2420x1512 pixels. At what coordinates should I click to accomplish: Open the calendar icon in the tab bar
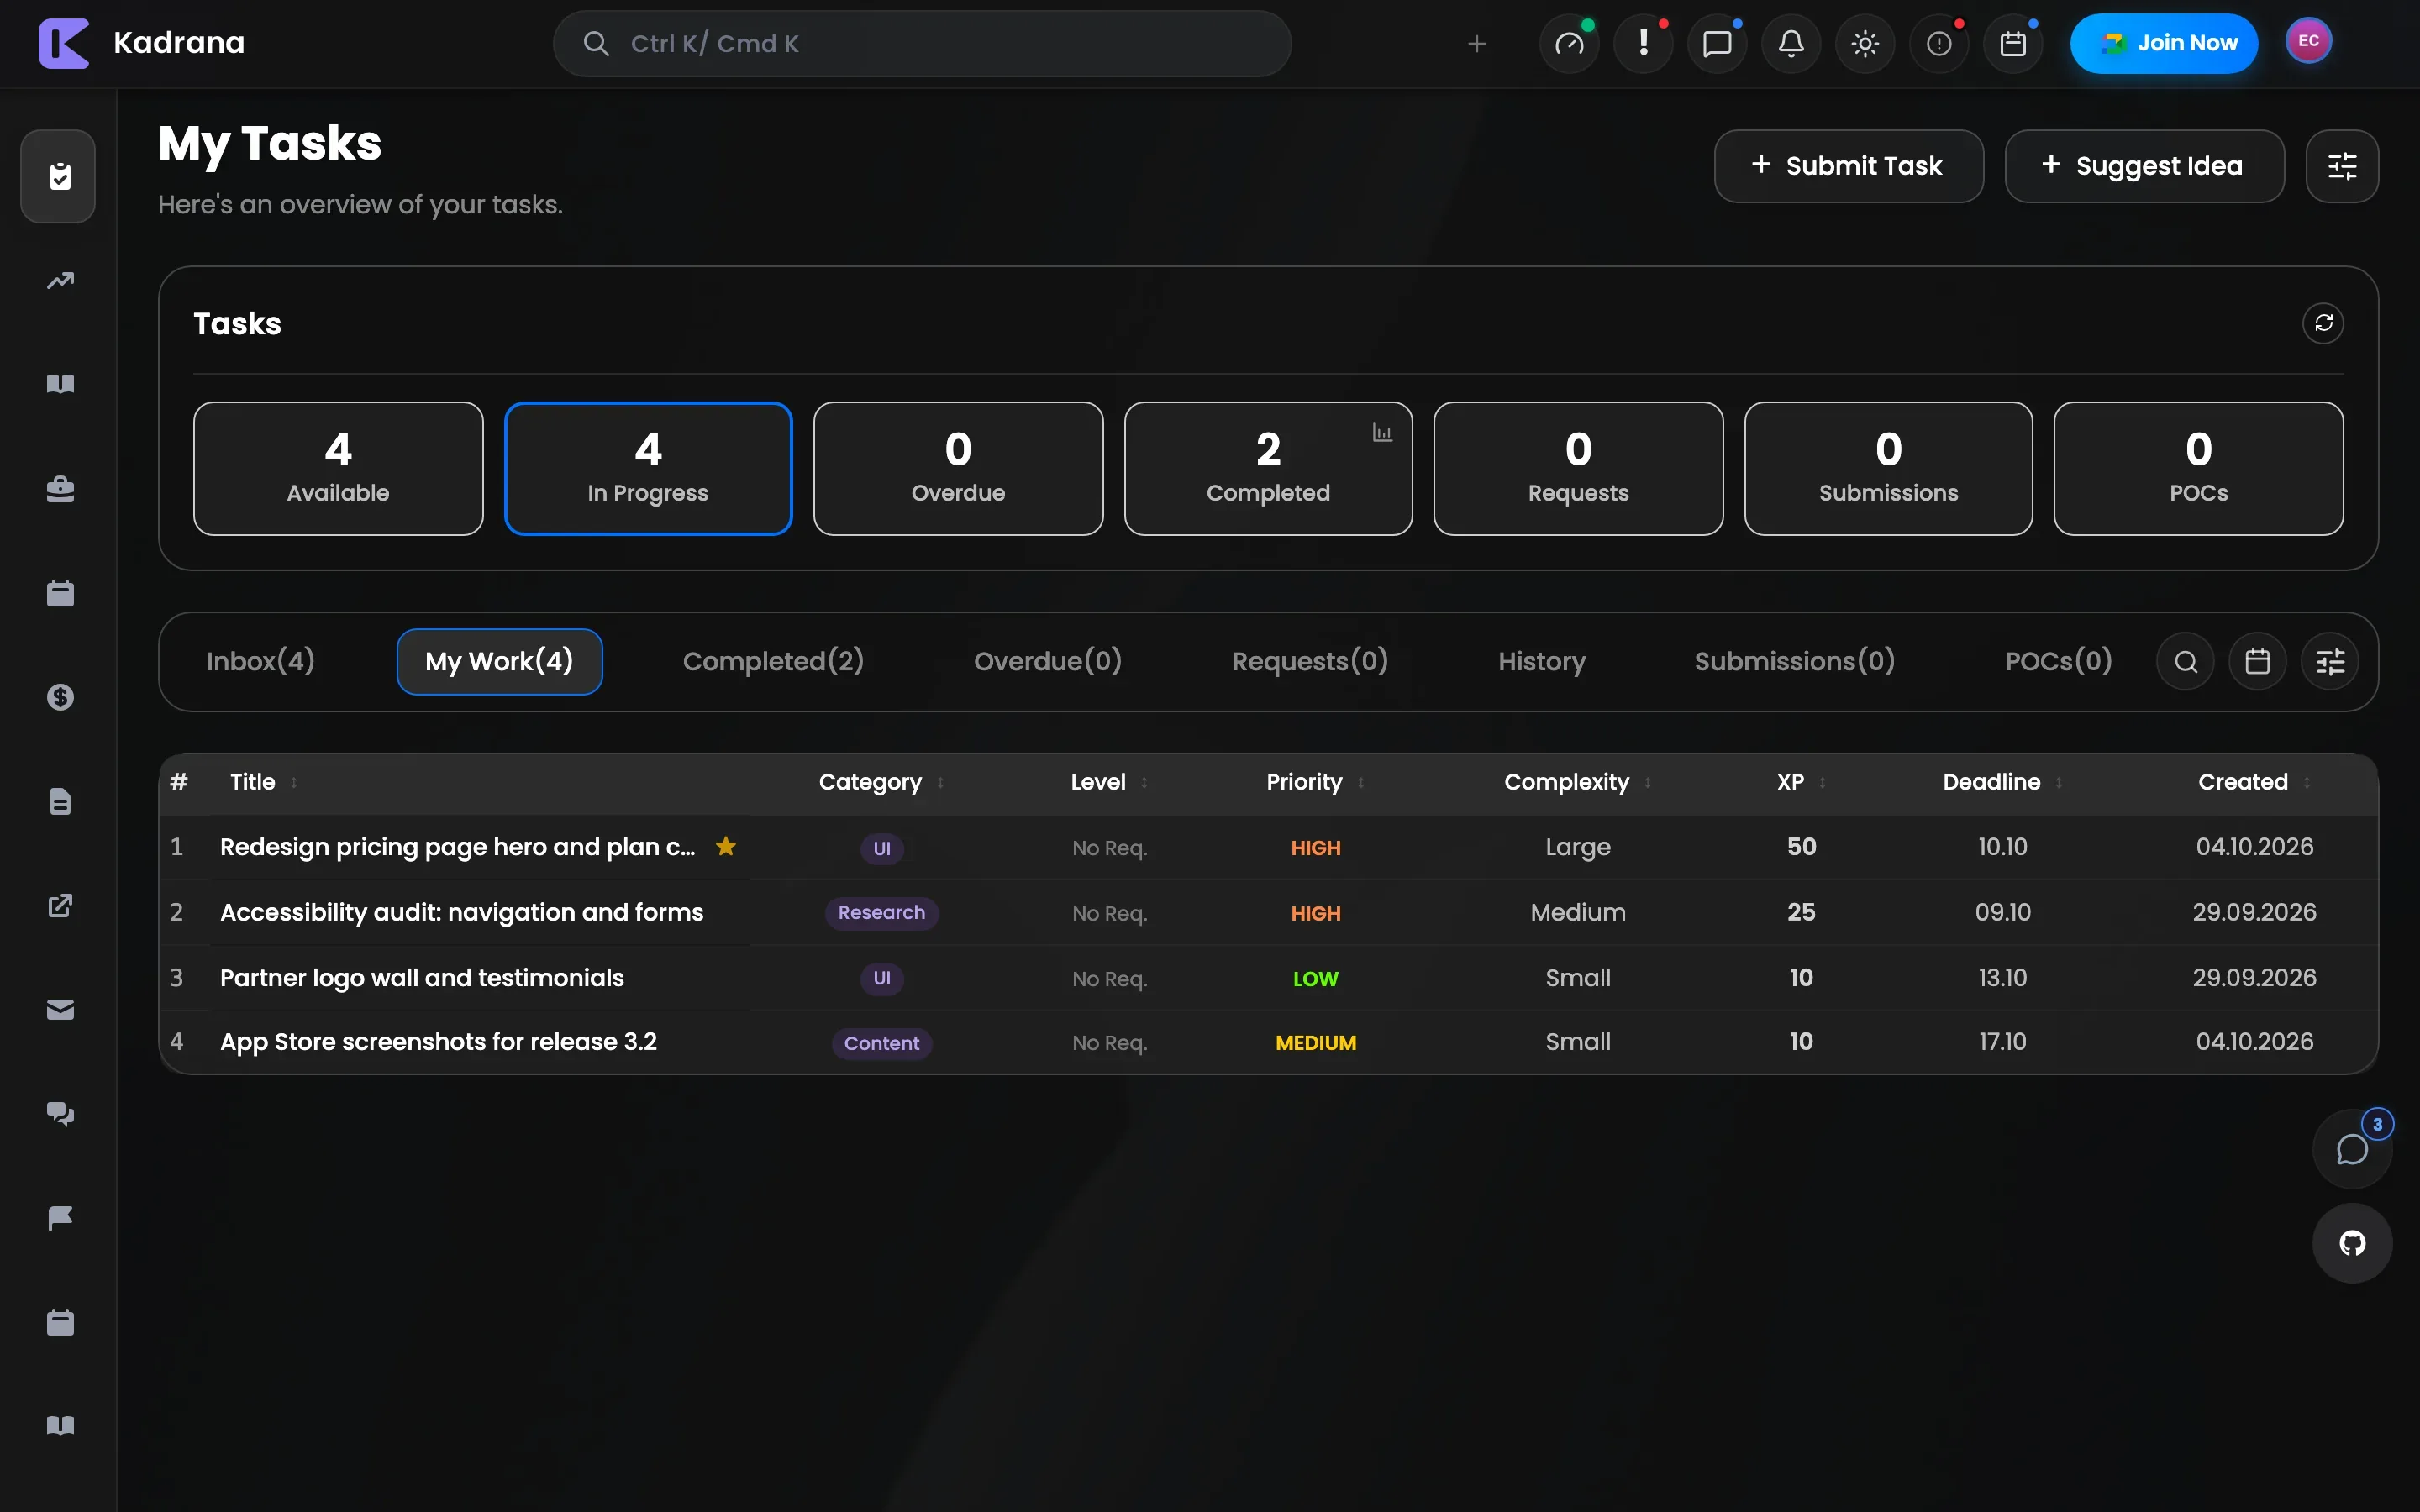(x=2258, y=662)
